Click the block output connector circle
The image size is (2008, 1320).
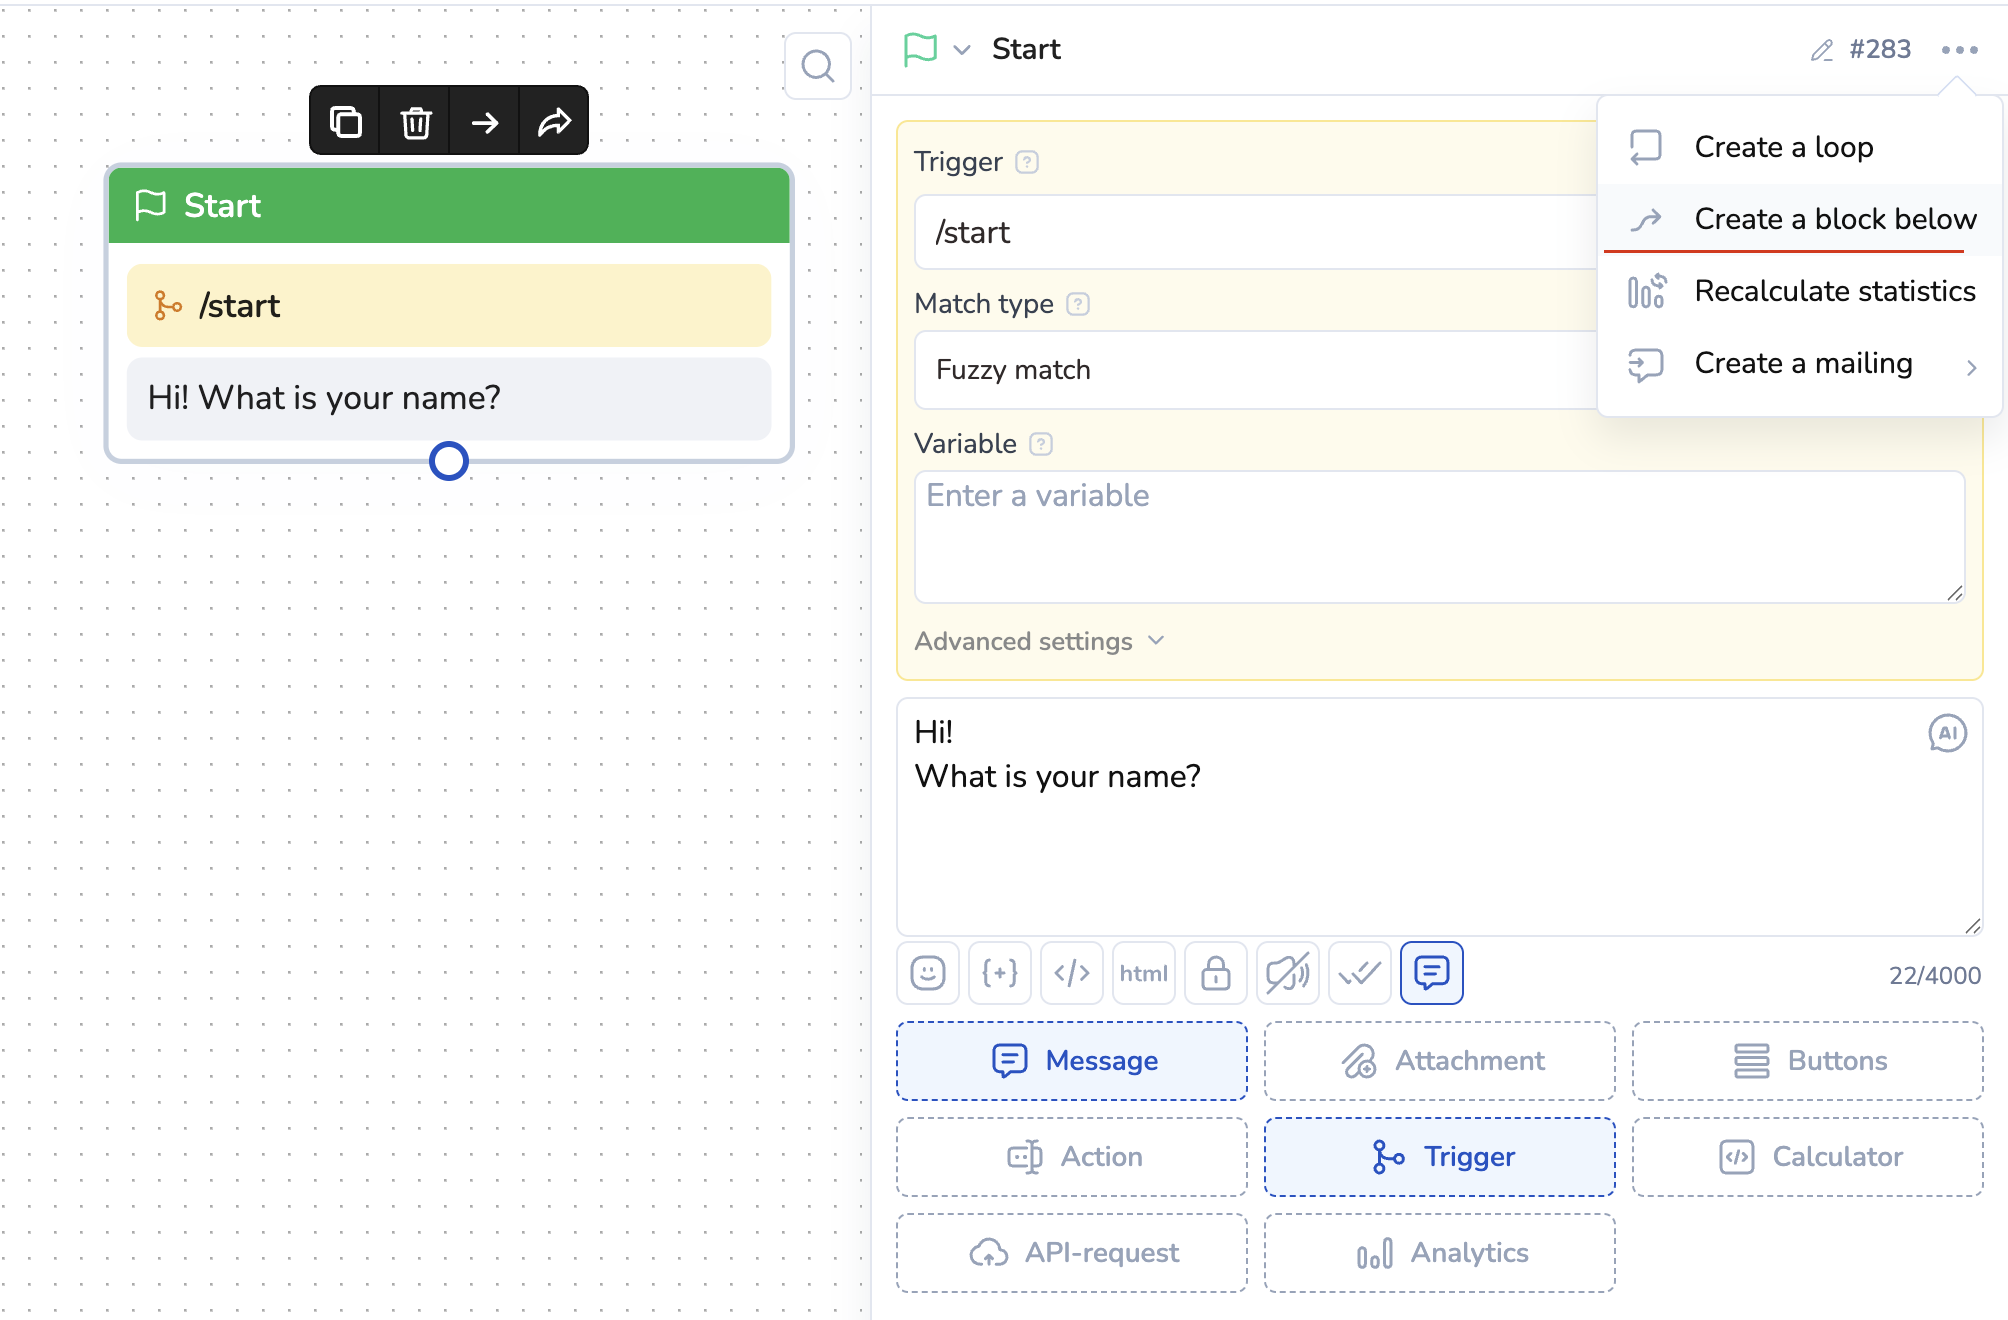pos(449,461)
